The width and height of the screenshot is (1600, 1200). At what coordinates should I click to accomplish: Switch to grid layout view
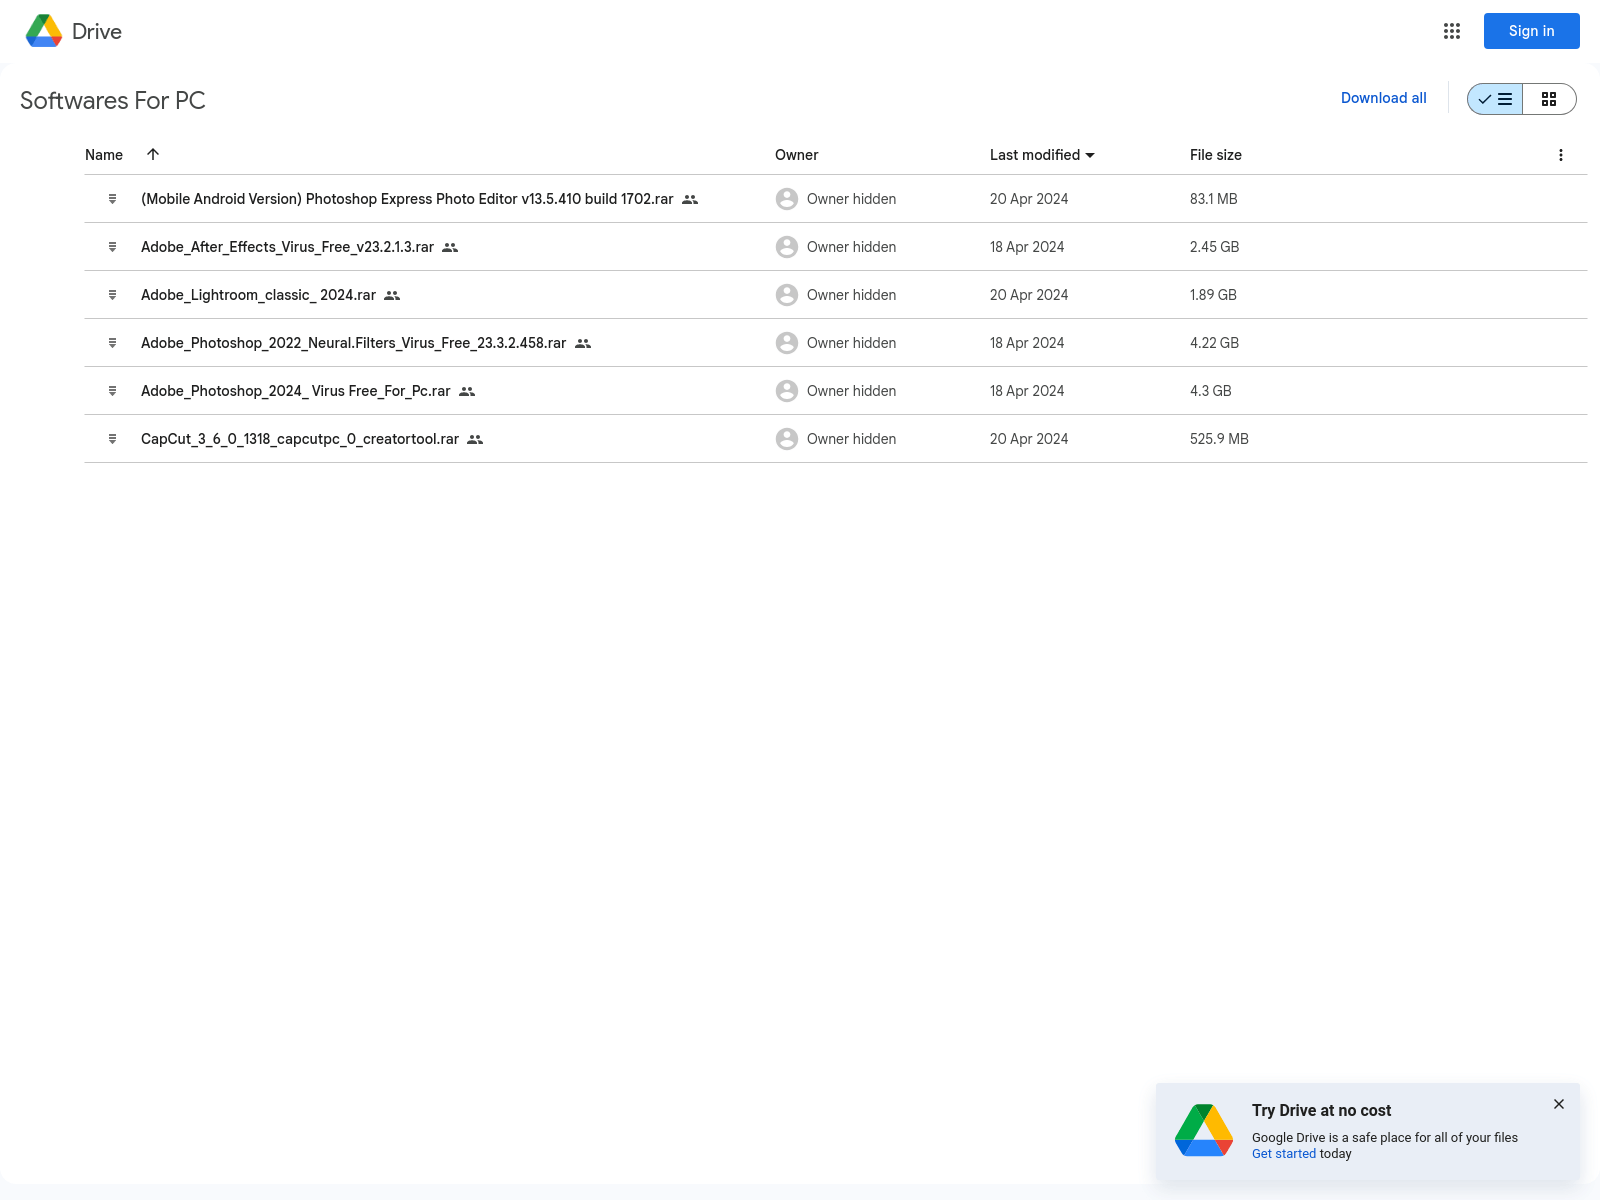pos(1549,99)
